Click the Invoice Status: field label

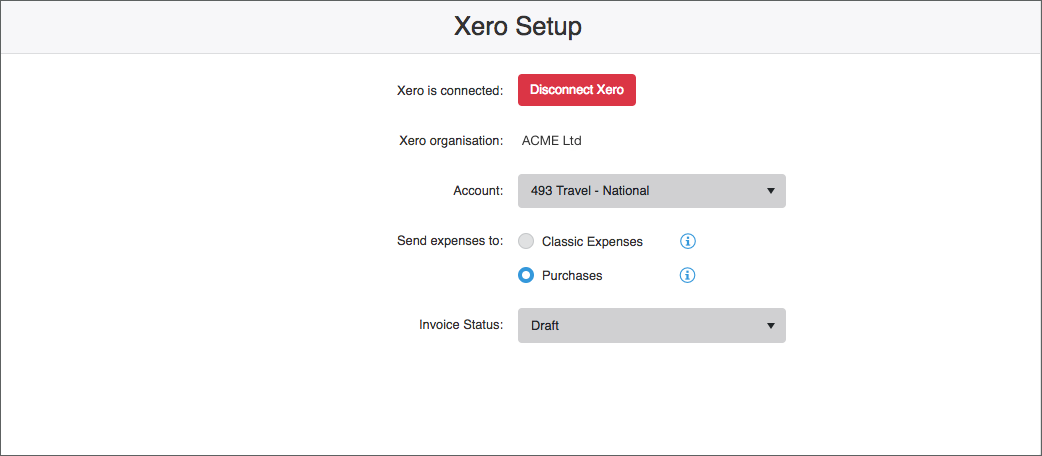[x=461, y=326]
